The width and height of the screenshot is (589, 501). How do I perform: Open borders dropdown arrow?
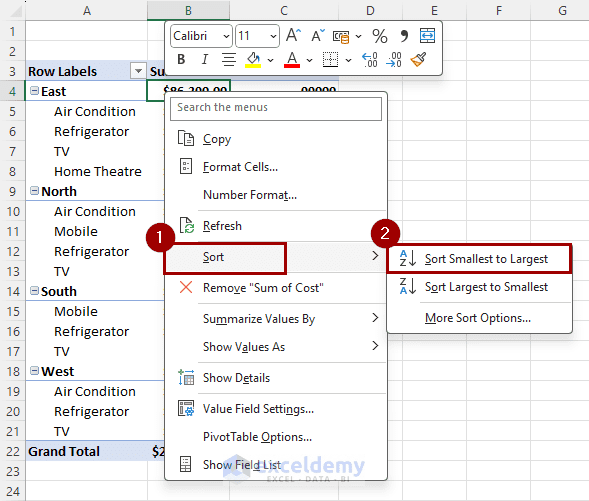pyautogui.click(x=349, y=60)
